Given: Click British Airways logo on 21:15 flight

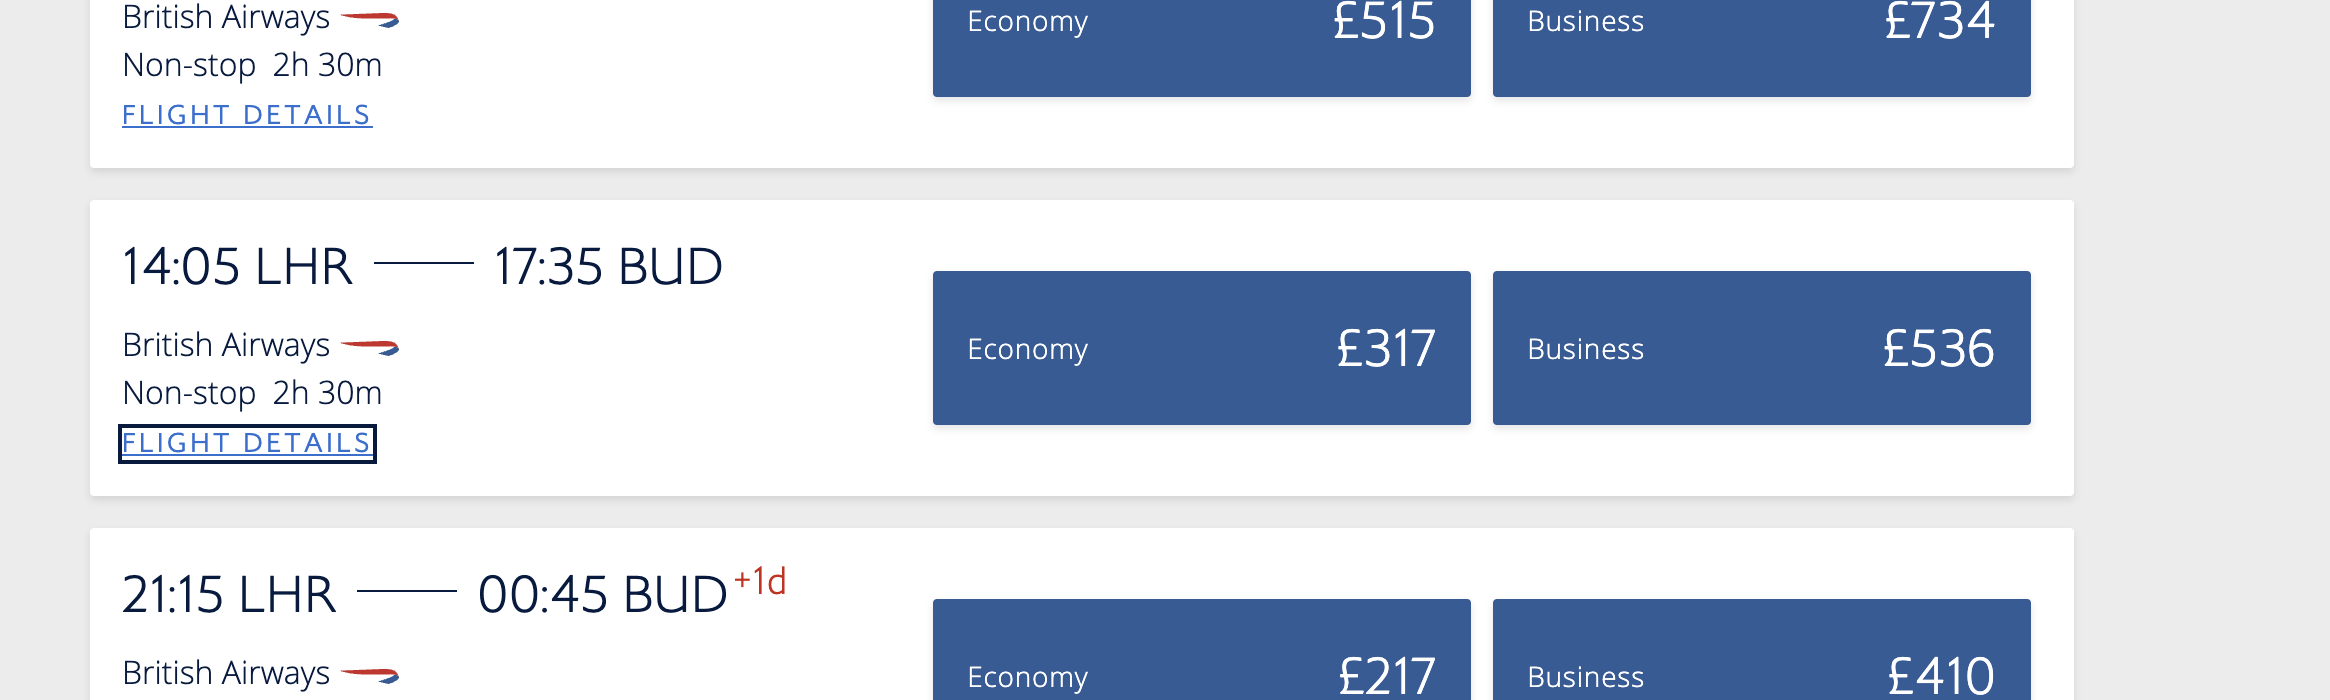Looking at the screenshot, I should [370, 675].
